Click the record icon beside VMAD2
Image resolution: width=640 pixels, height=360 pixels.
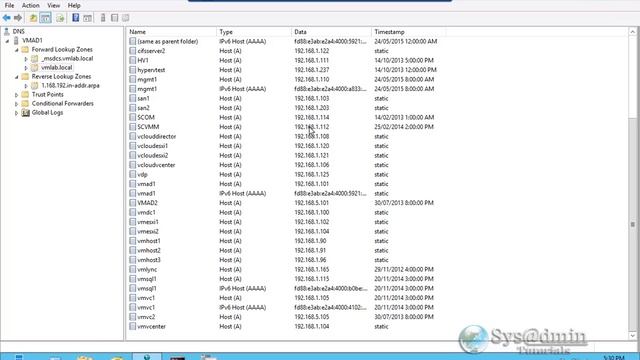tap(133, 203)
